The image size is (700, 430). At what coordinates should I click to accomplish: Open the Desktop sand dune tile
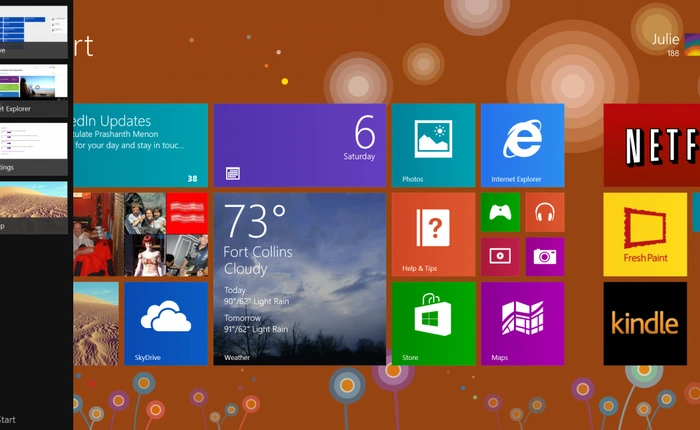click(96, 324)
